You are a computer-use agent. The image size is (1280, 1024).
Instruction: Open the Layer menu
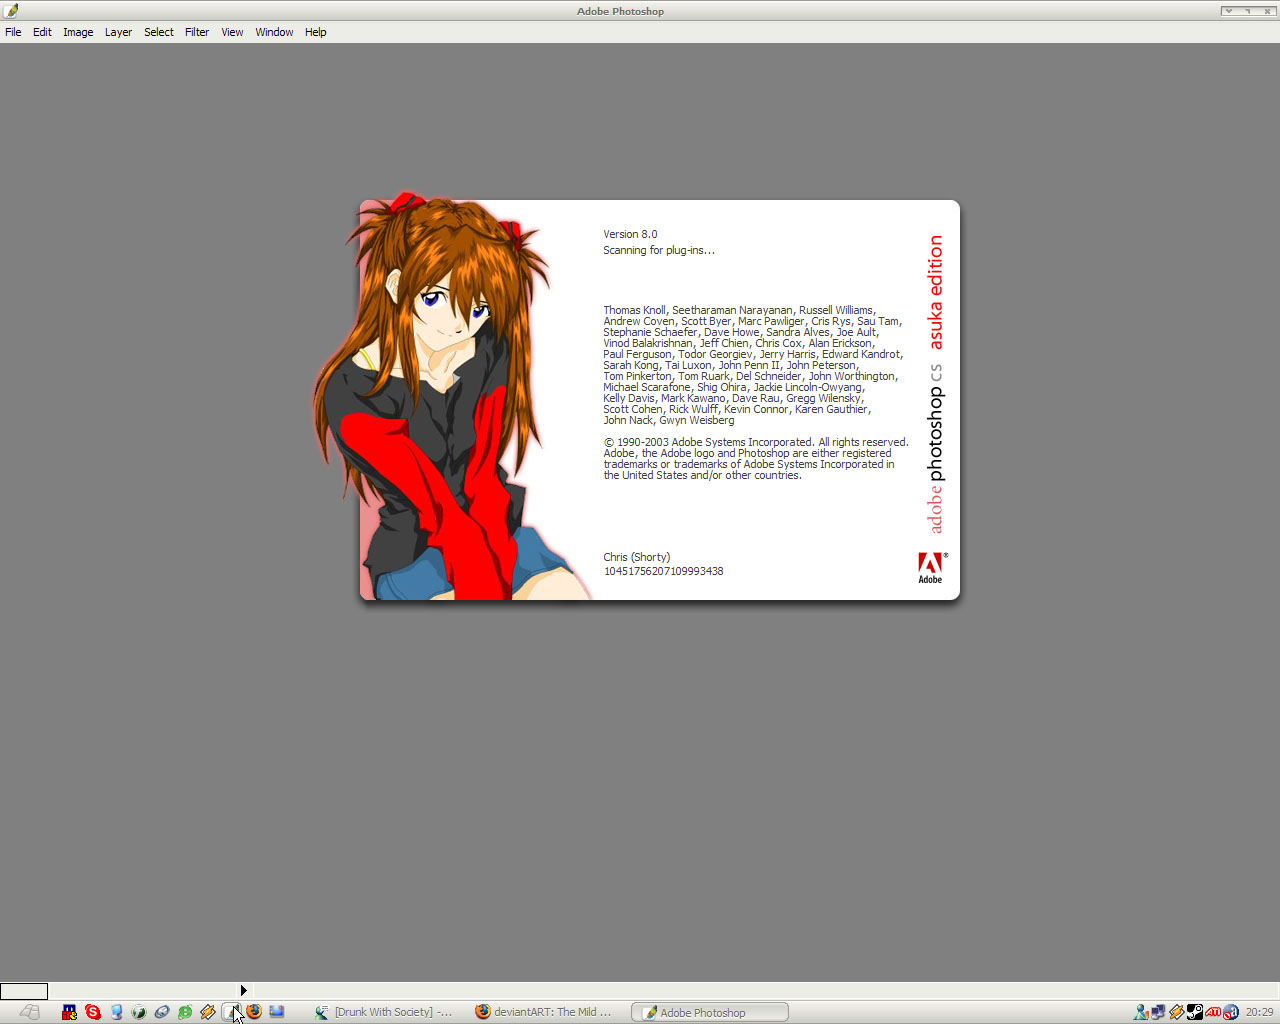click(118, 32)
